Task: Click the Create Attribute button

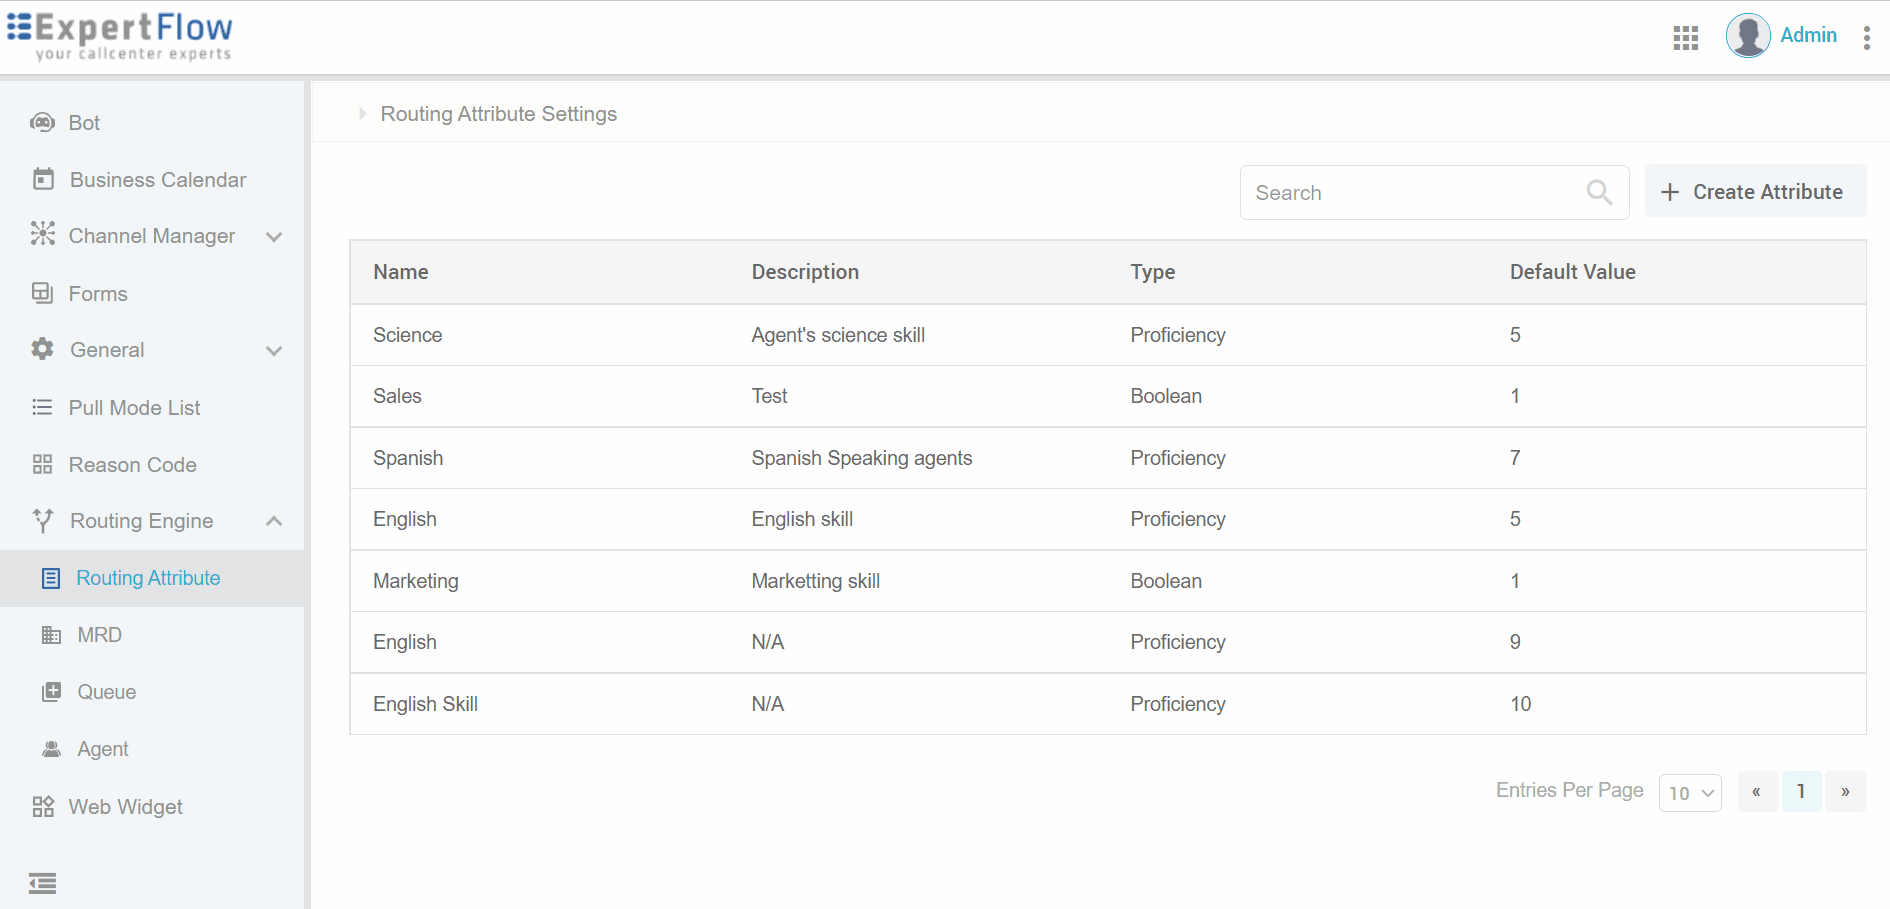Action: pos(1754,191)
